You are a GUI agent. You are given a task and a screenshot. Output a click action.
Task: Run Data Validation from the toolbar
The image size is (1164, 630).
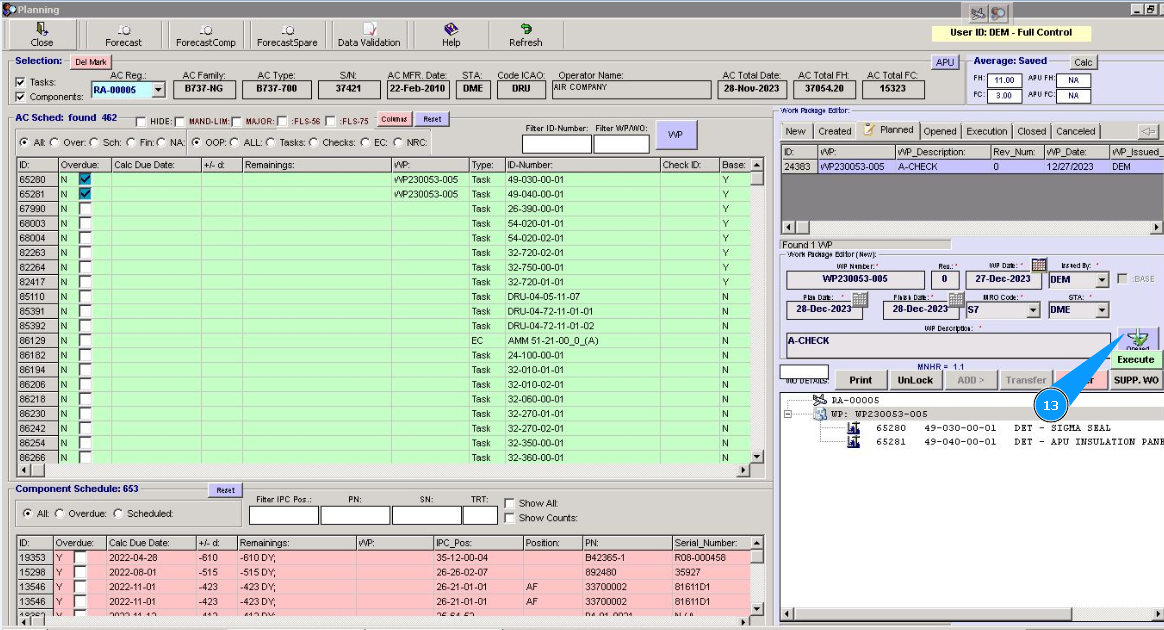click(x=369, y=36)
